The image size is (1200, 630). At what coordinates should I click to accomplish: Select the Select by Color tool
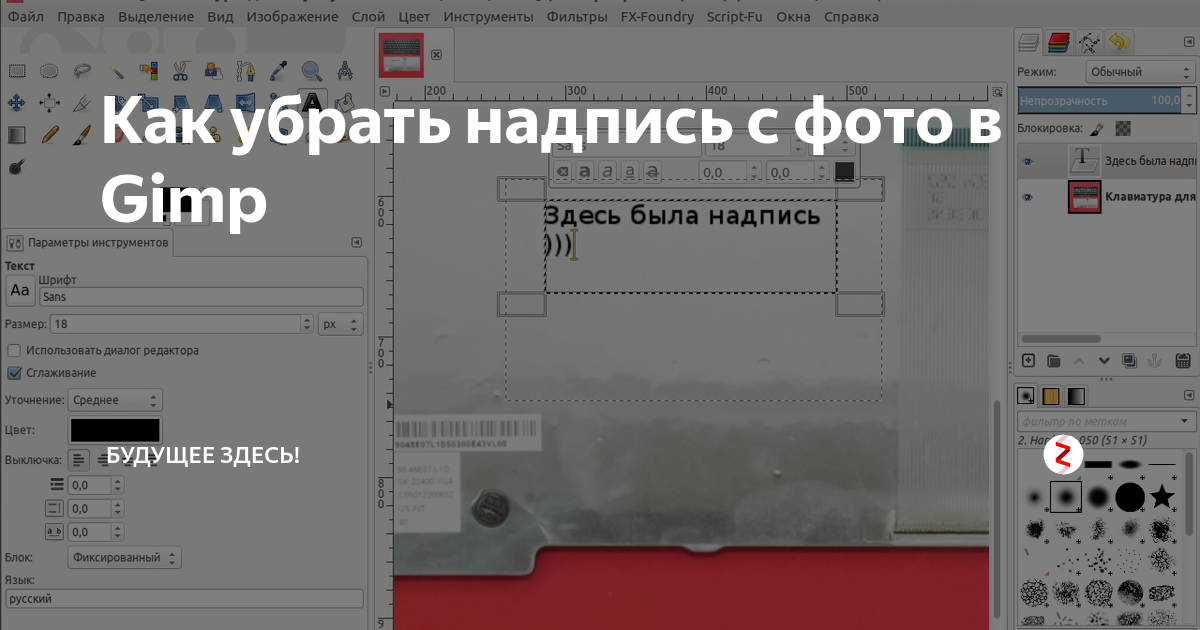coord(148,71)
